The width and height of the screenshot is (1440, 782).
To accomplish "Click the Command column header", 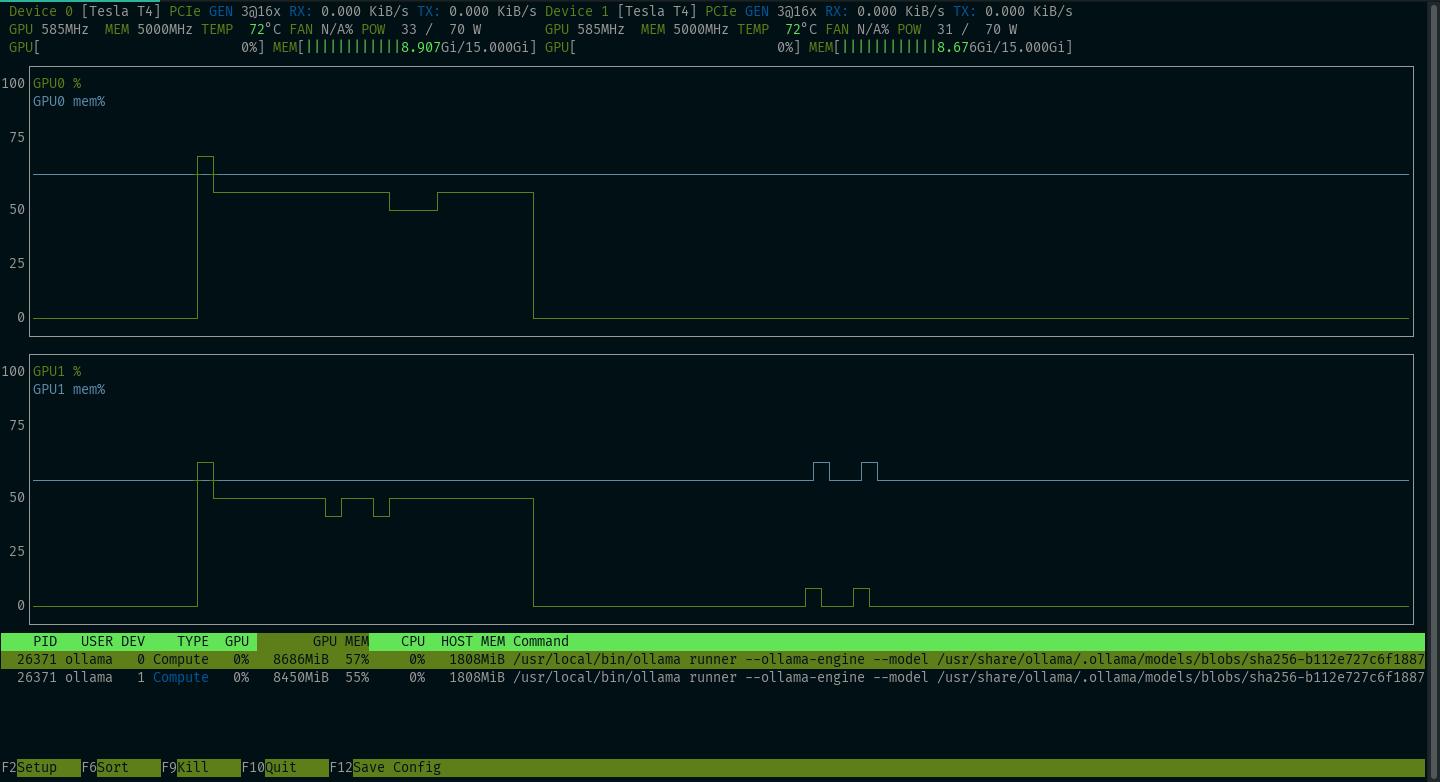I will click(x=540, y=641).
